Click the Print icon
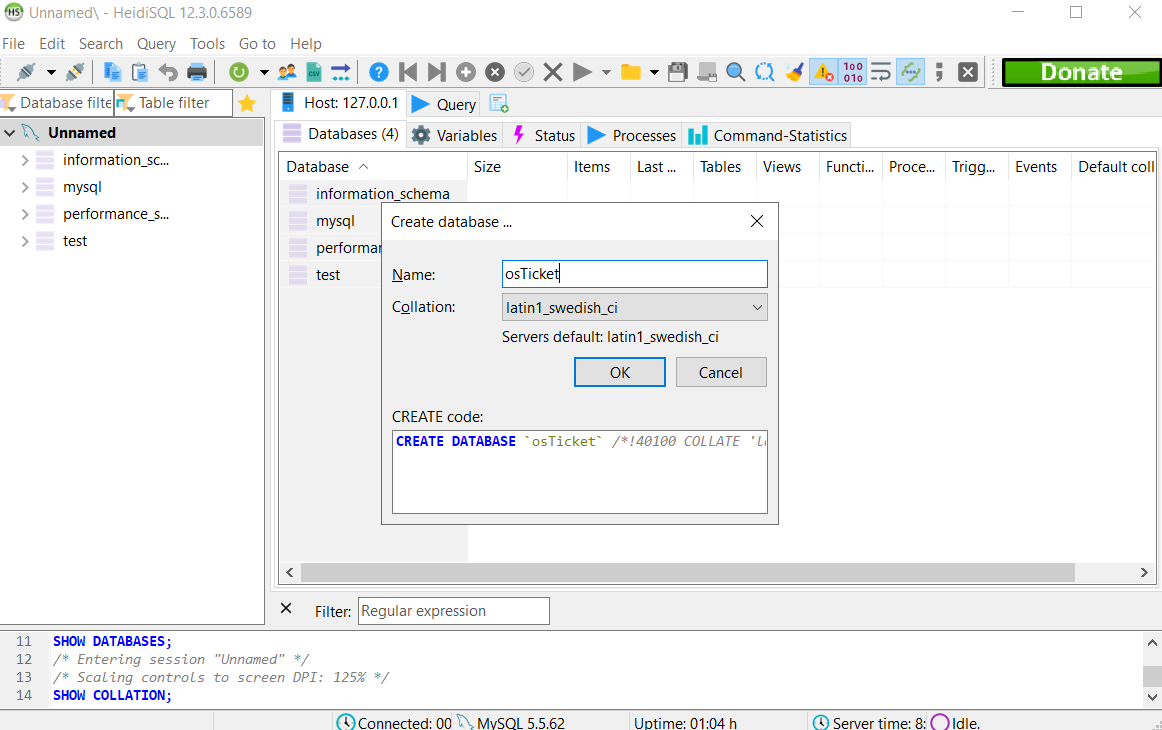The height and width of the screenshot is (730, 1162). (x=196, y=72)
